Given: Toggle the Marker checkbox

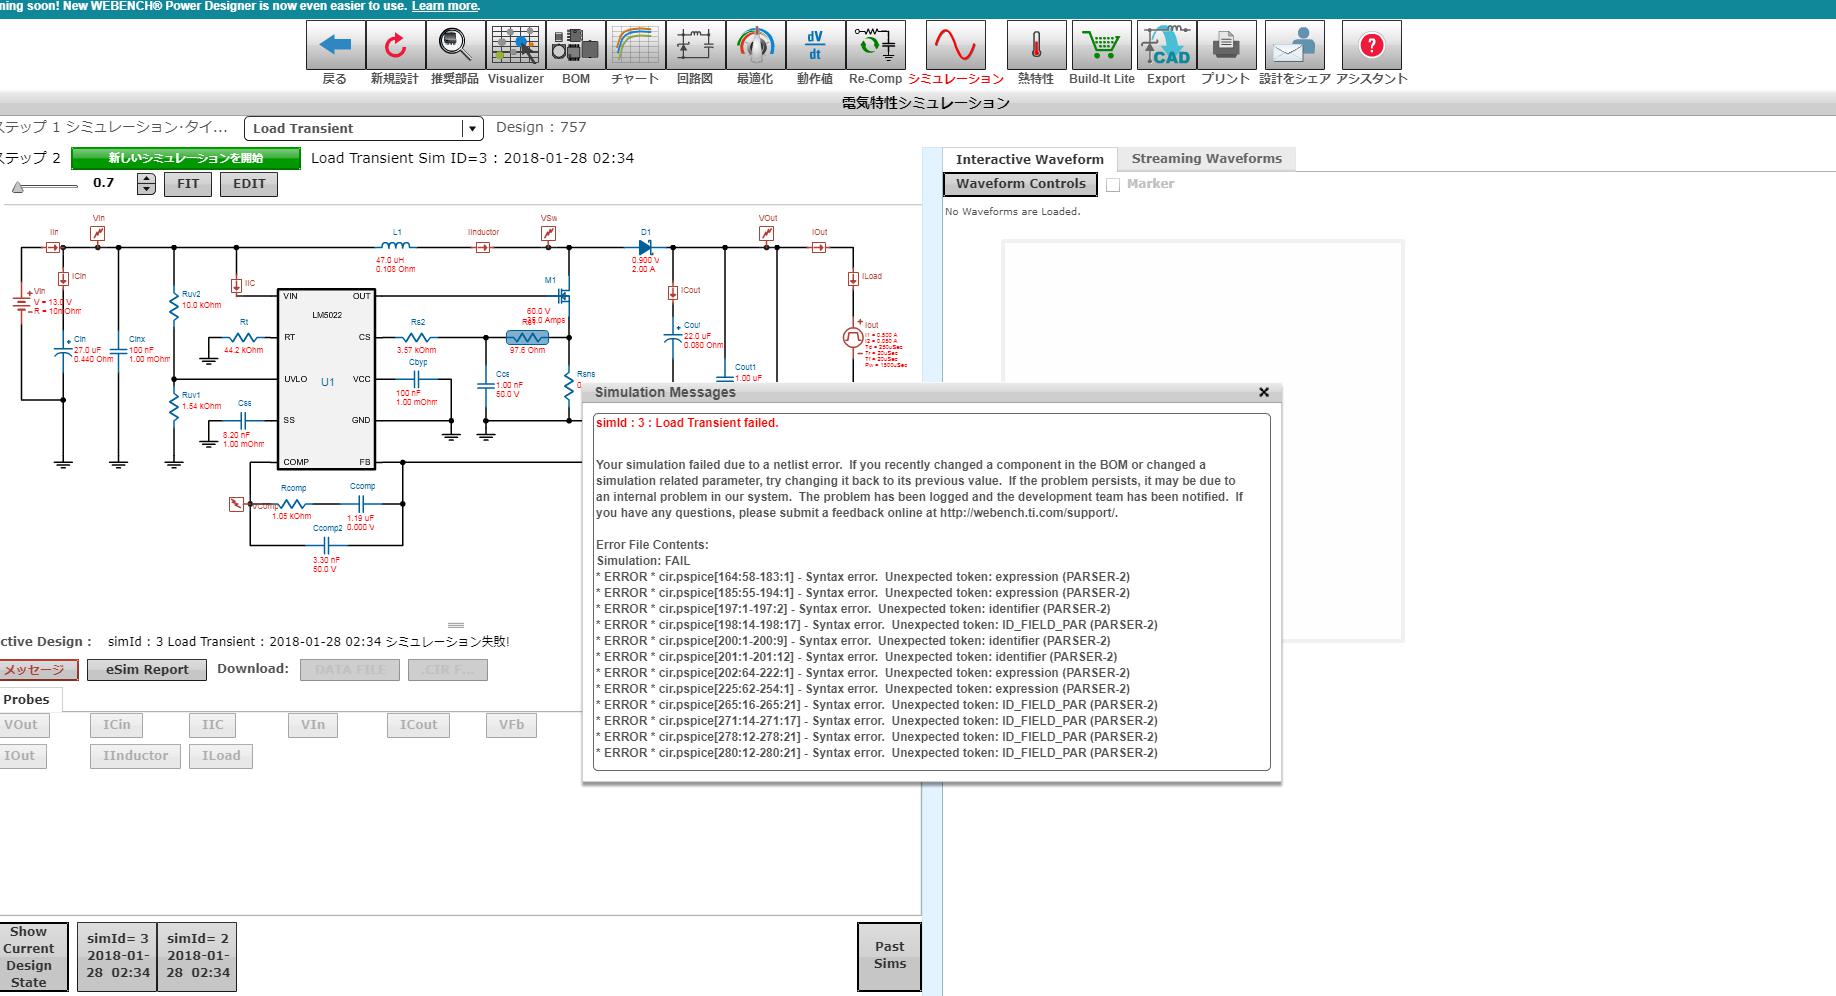Looking at the screenshot, I should click(1113, 185).
